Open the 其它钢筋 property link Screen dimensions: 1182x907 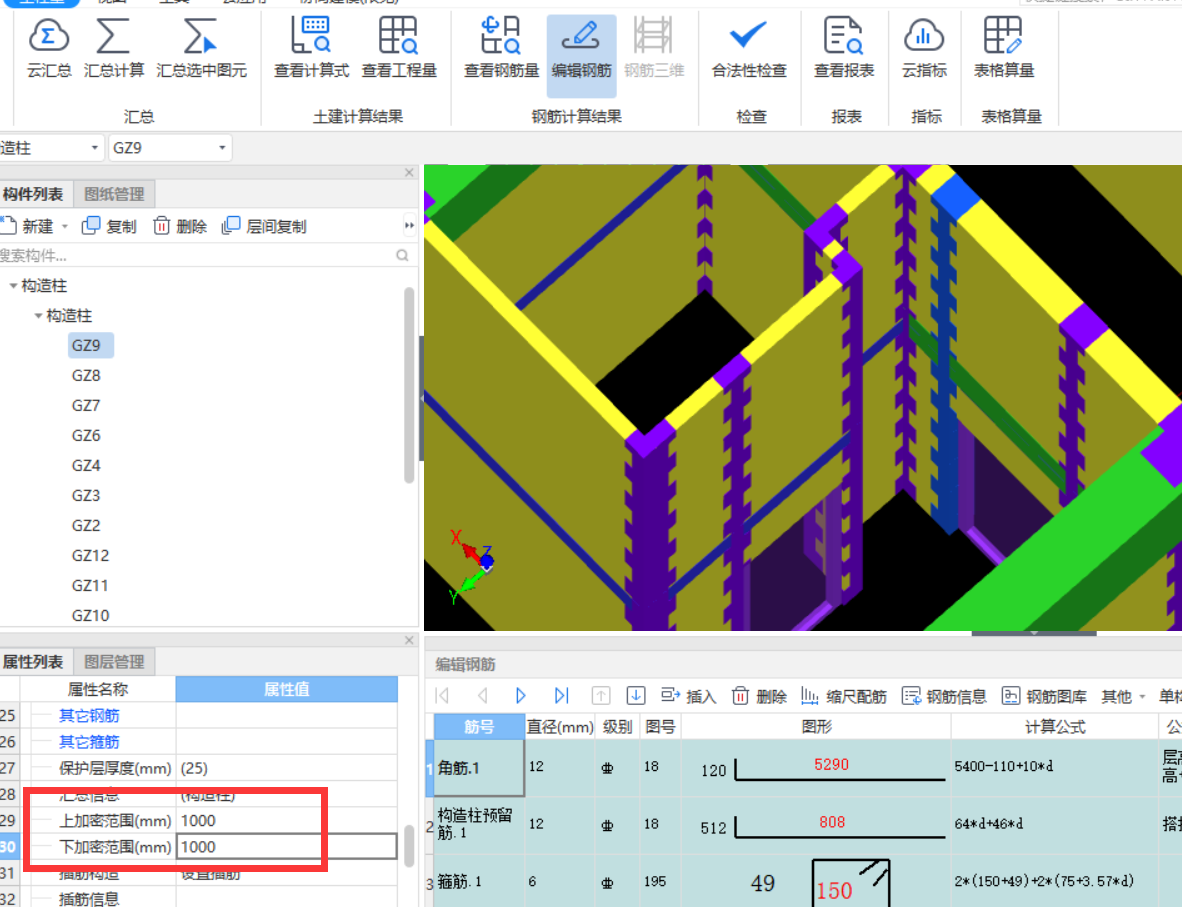coord(90,715)
